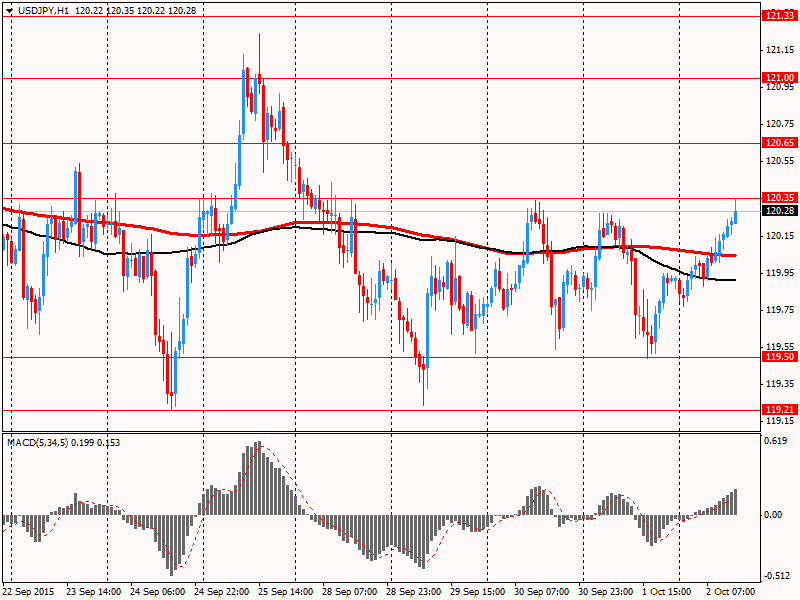This screenshot has height=600, width=800.
Task: Select the 120.65 red price level label
Action: [780, 142]
